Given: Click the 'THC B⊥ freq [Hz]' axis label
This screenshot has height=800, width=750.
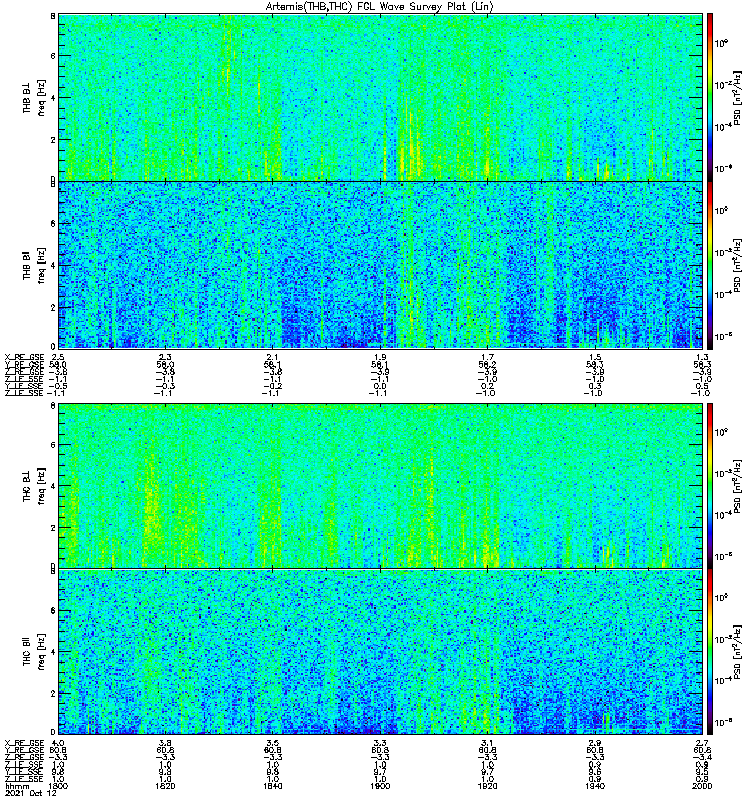Looking at the screenshot, I should pos(34,486).
